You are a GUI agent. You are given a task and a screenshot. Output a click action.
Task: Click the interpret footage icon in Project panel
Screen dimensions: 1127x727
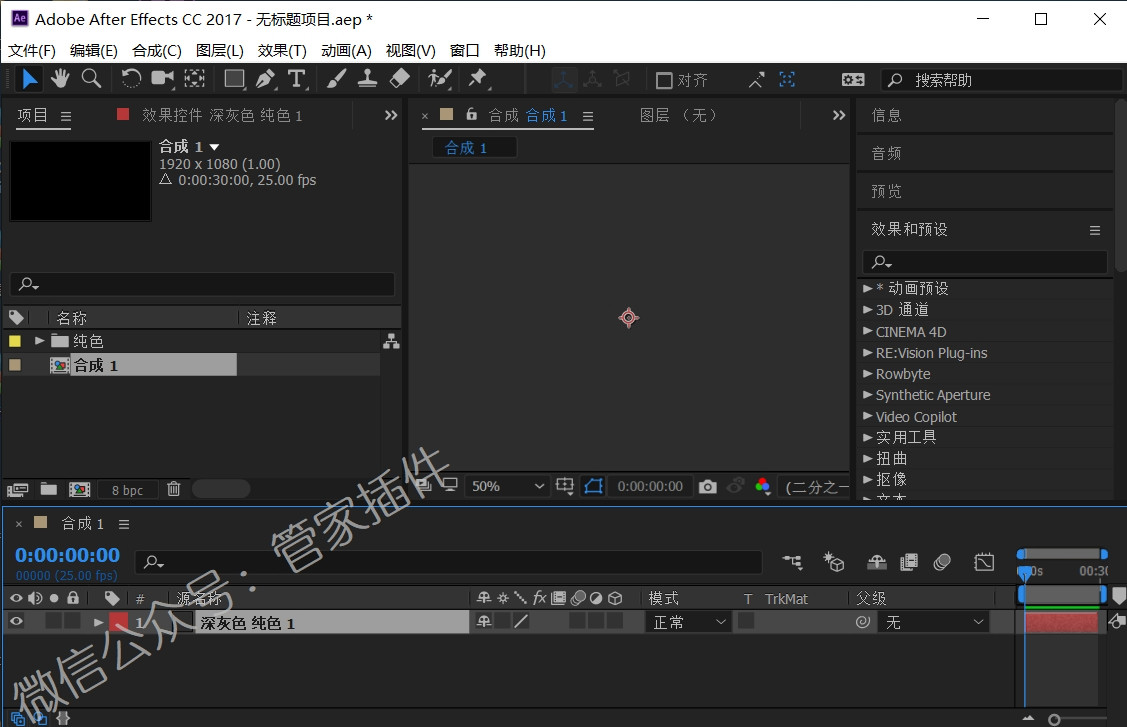coord(17,490)
